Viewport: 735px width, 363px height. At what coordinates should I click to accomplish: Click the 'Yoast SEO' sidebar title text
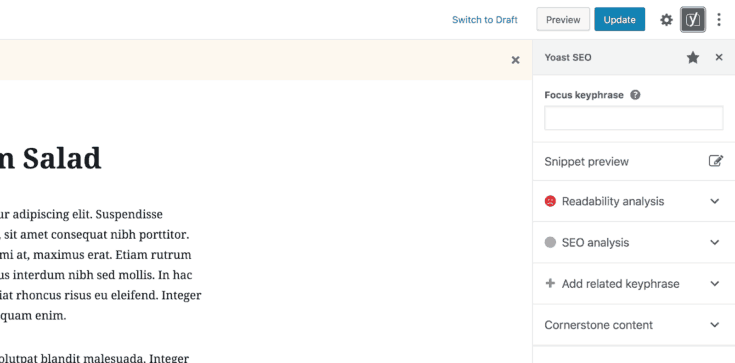(x=568, y=58)
